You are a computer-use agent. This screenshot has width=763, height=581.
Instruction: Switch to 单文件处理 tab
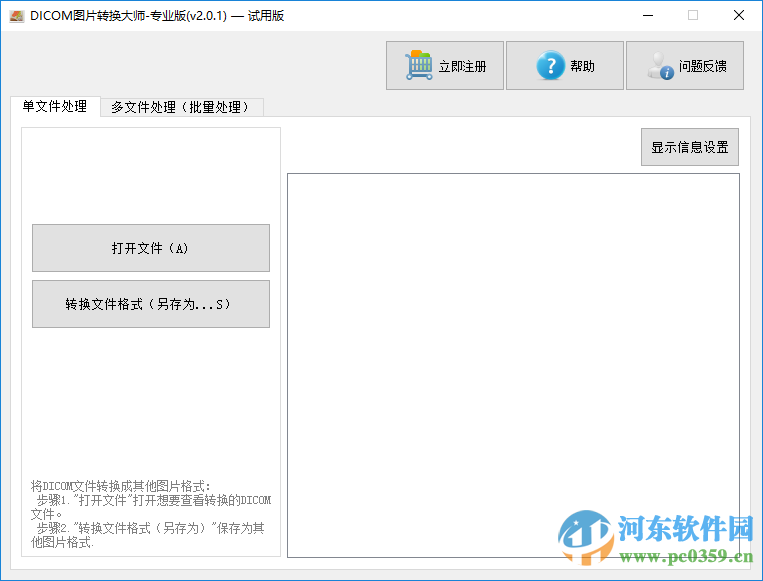click(55, 106)
